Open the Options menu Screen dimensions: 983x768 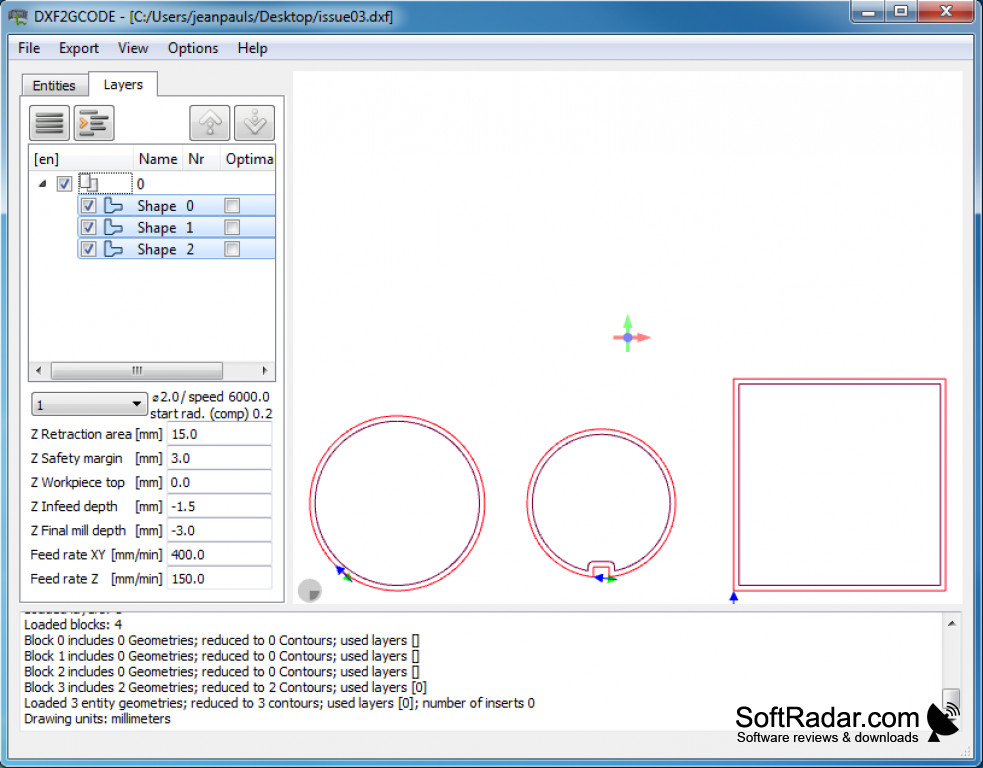193,48
